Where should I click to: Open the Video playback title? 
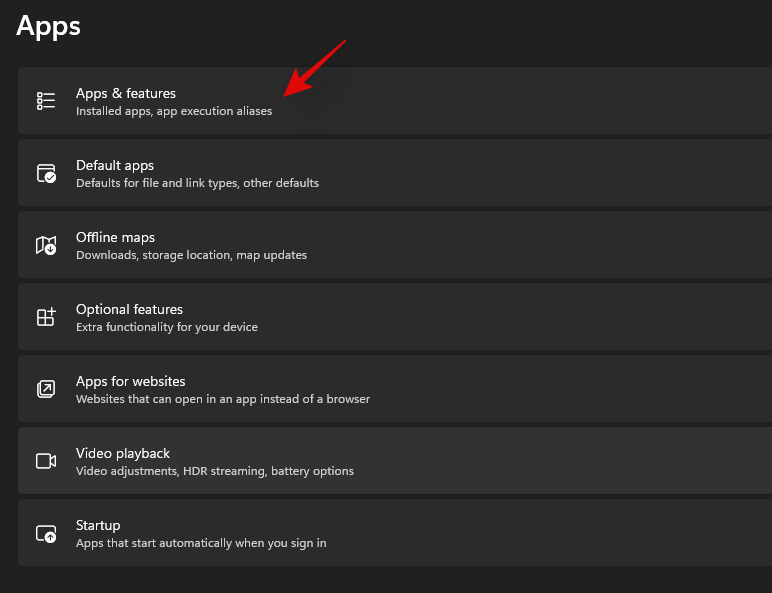point(123,453)
